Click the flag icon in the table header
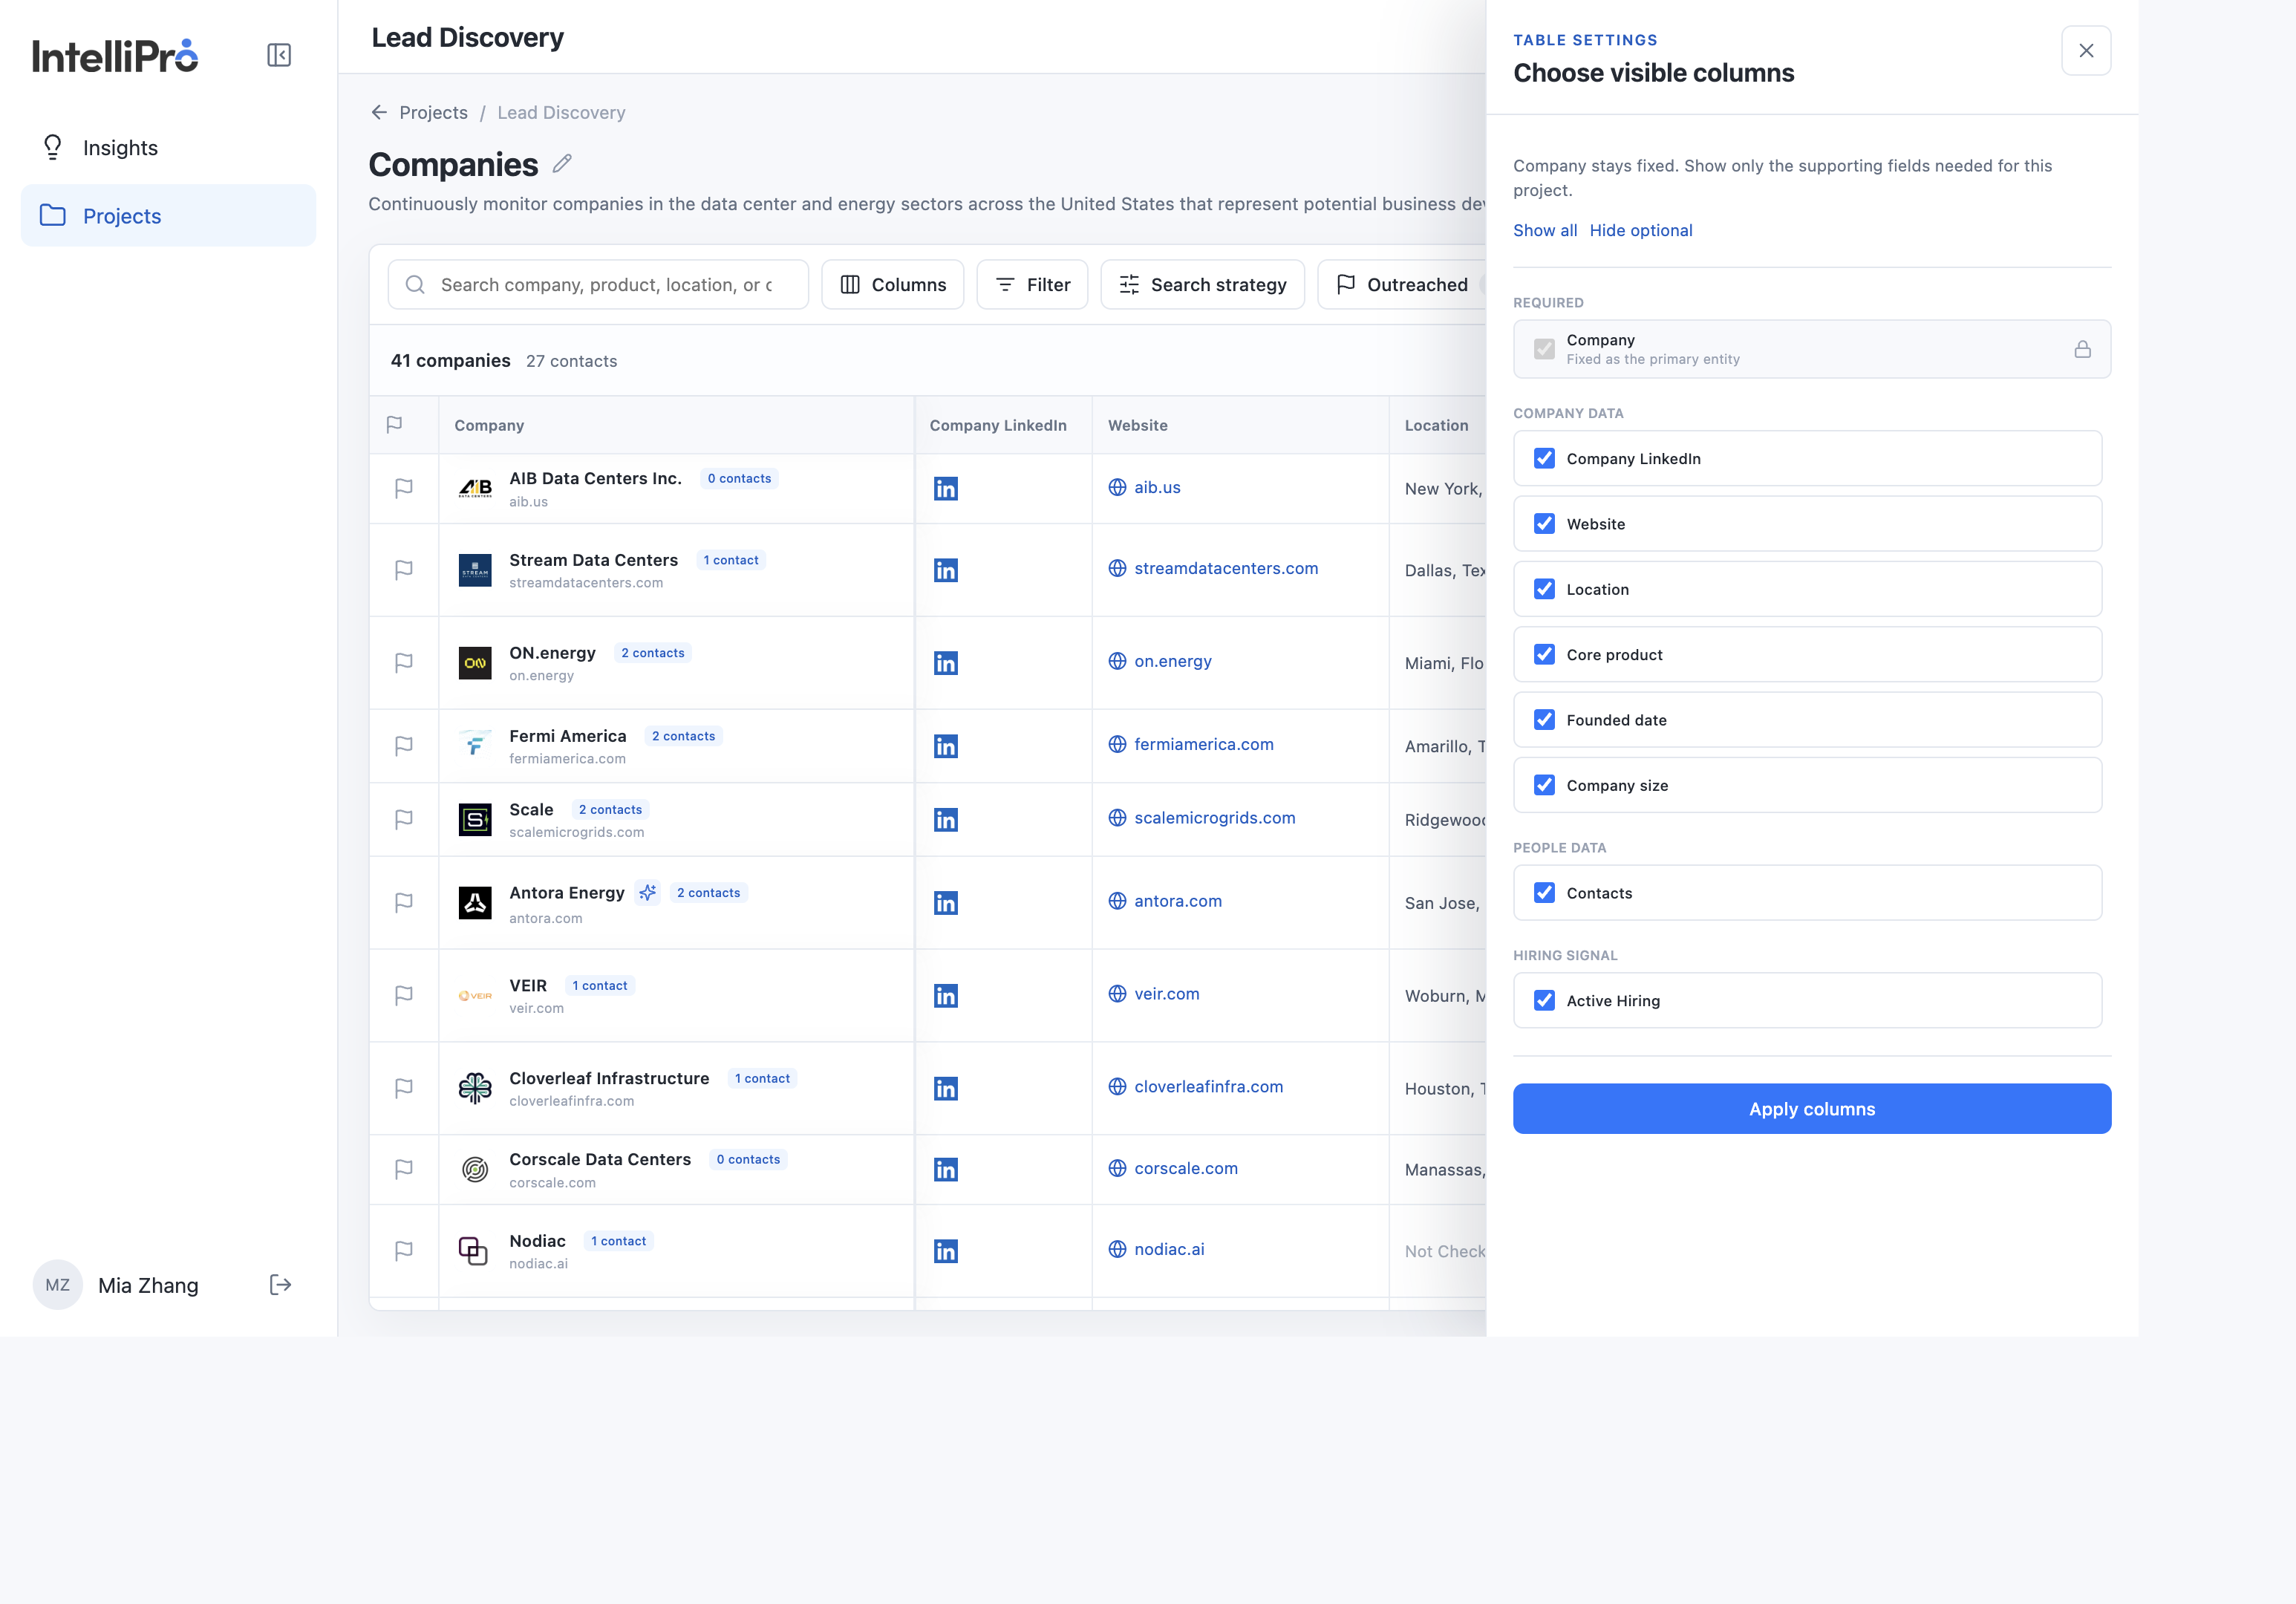The width and height of the screenshot is (2296, 1604). click(394, 425)
